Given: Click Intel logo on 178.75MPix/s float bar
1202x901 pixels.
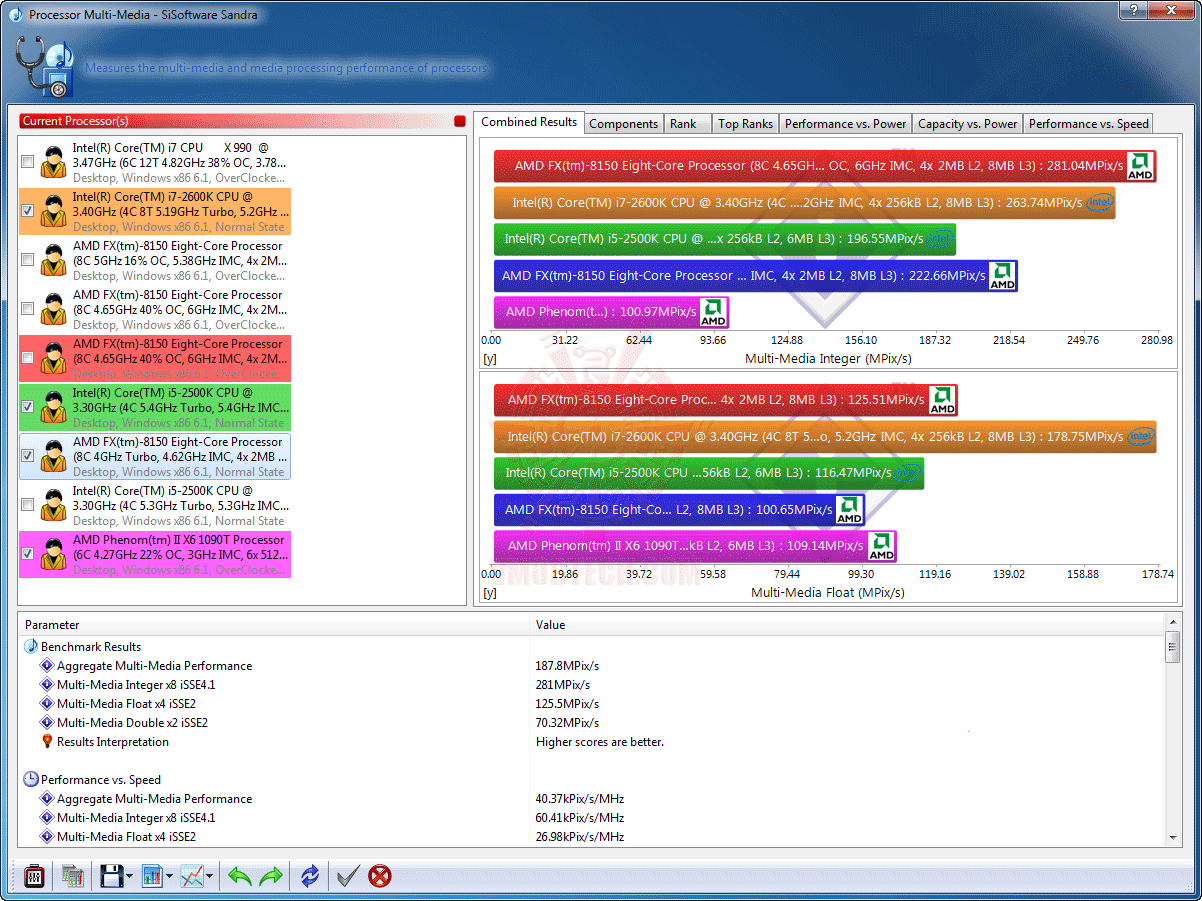Looking at the screenshot, I should [1140, 436].
